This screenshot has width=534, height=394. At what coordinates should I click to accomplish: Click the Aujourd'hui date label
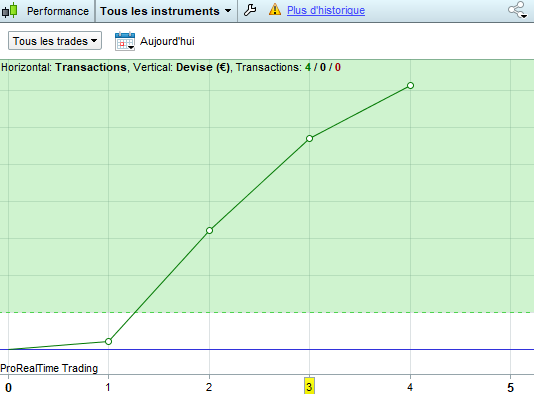(x=167, y=41)
